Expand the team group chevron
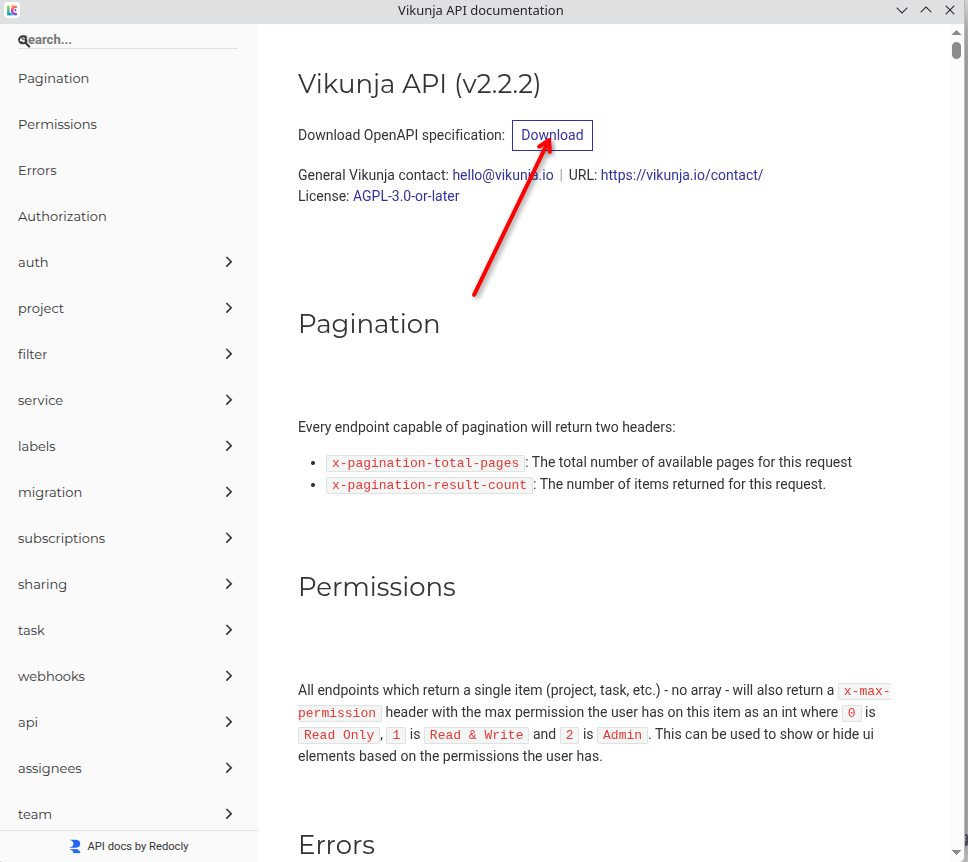Screen dimensions: 968x862 pyautogui.click(x=229, y=814)
